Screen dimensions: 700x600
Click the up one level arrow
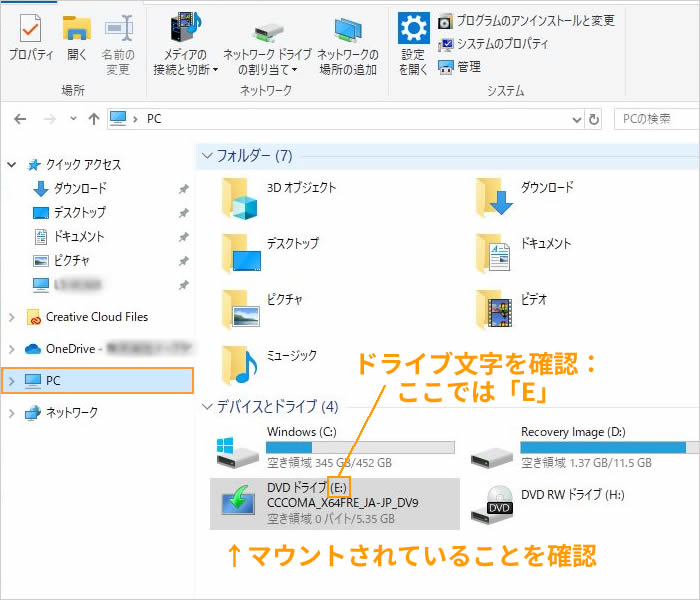pos(93,119)
